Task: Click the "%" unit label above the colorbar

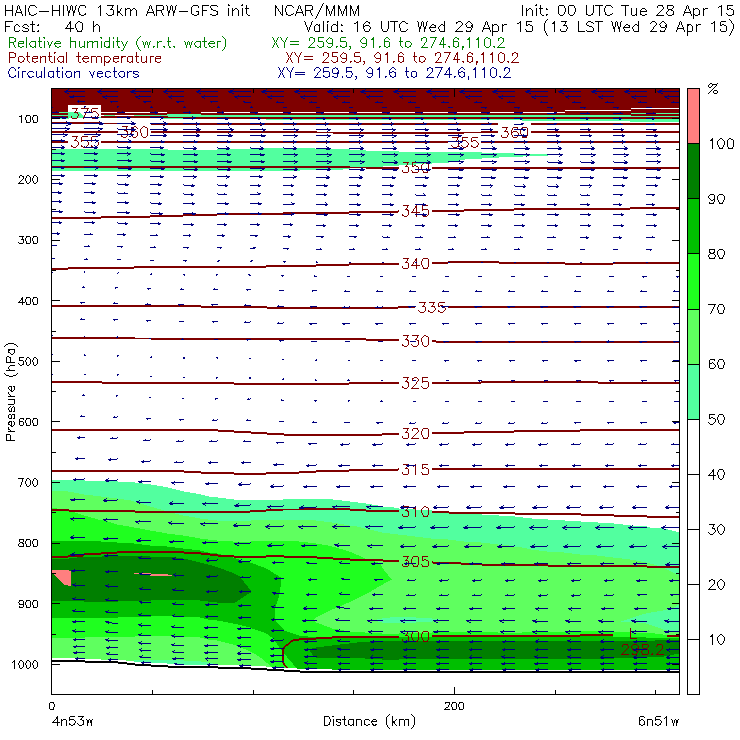Action: pyautogui.click(x=713, y=89)
